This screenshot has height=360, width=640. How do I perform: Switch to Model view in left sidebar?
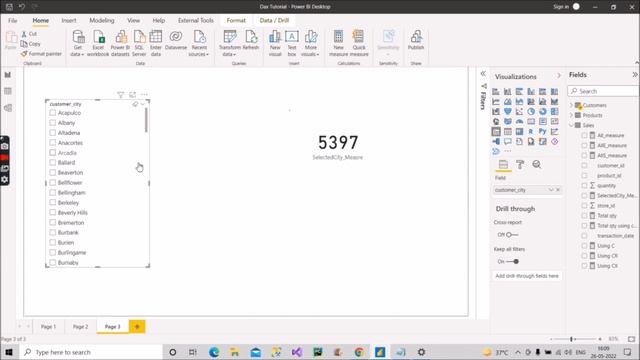[x=8, y=108]
